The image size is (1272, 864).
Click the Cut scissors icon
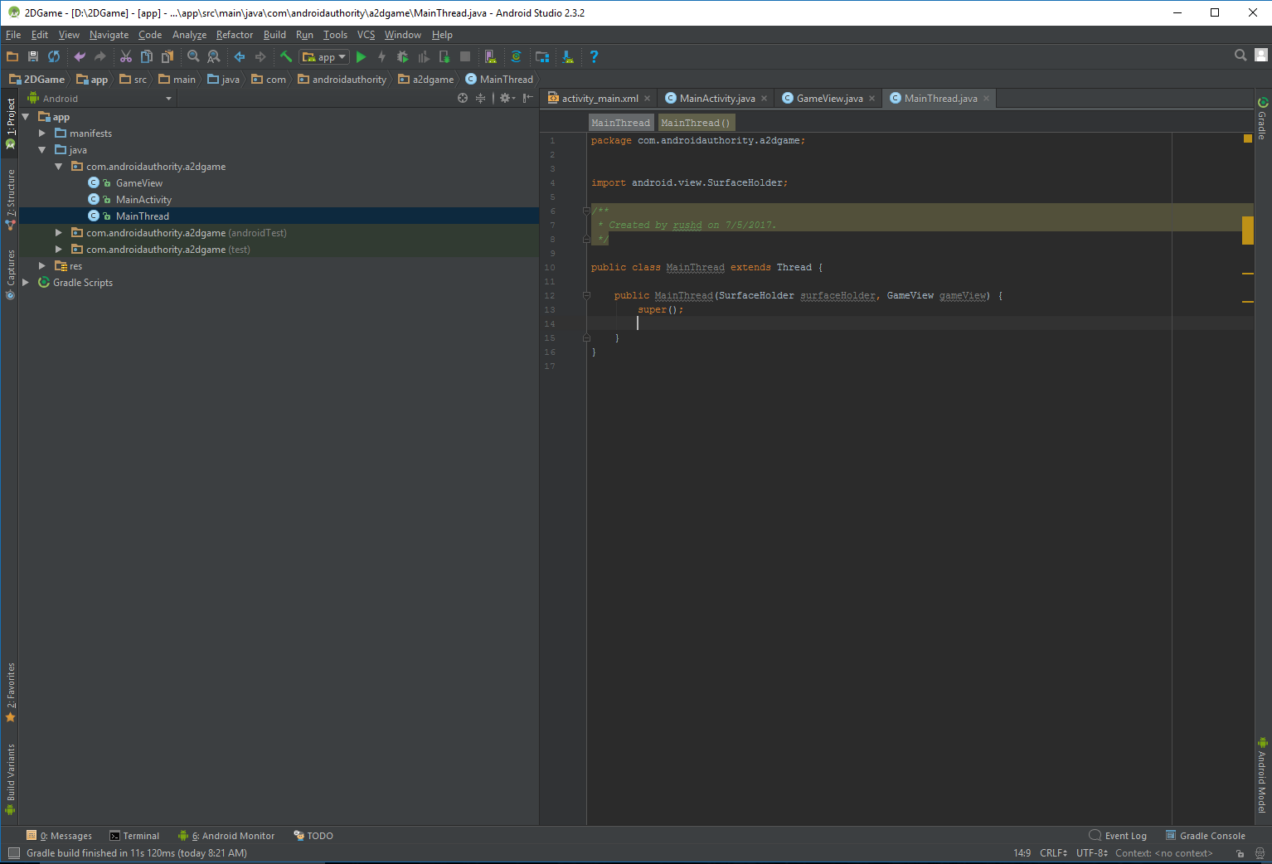coord(125,57)
